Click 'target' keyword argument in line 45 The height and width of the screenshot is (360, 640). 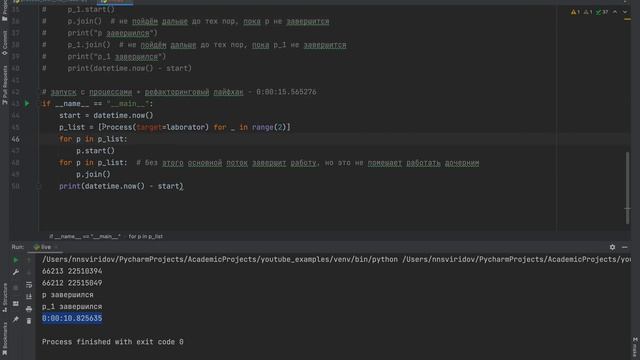tap(149, 127)
